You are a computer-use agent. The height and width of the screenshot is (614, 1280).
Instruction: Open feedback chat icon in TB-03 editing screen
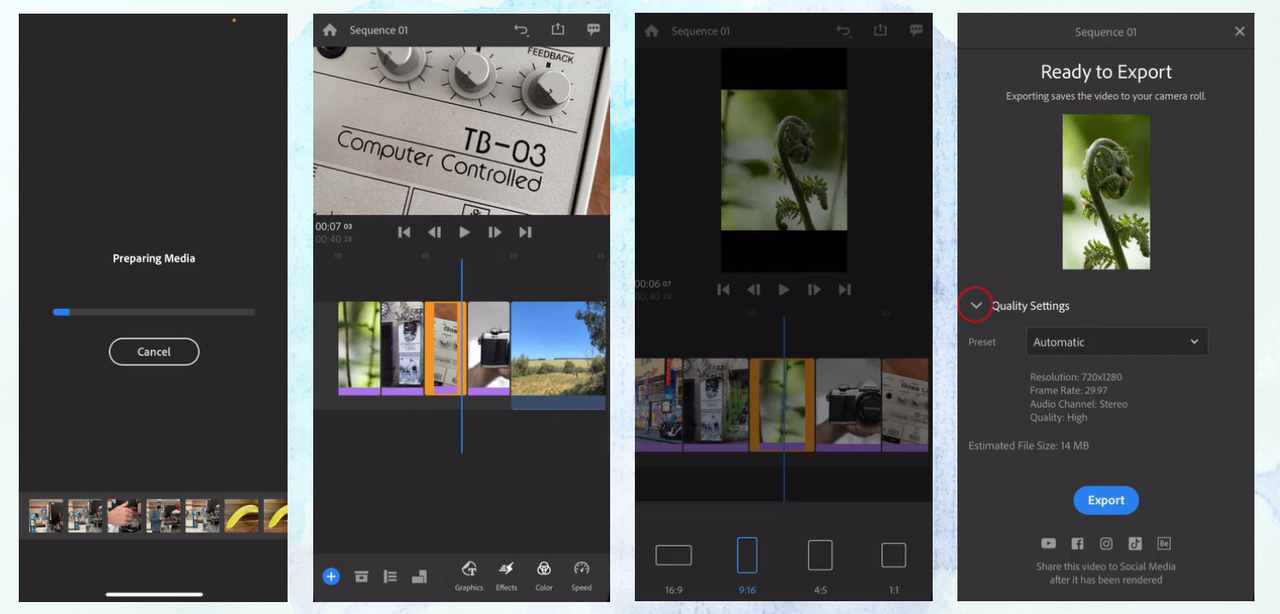click(593, 30)
